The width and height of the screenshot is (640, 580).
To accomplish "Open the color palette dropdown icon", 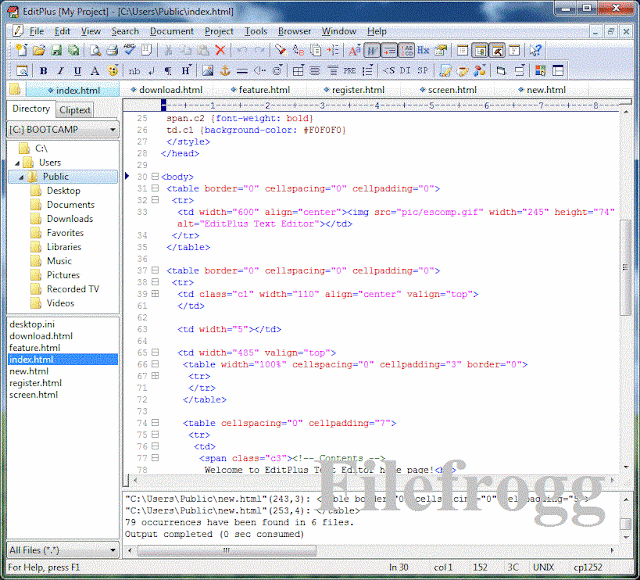I will pyautogui.click(x=113, y=71).
